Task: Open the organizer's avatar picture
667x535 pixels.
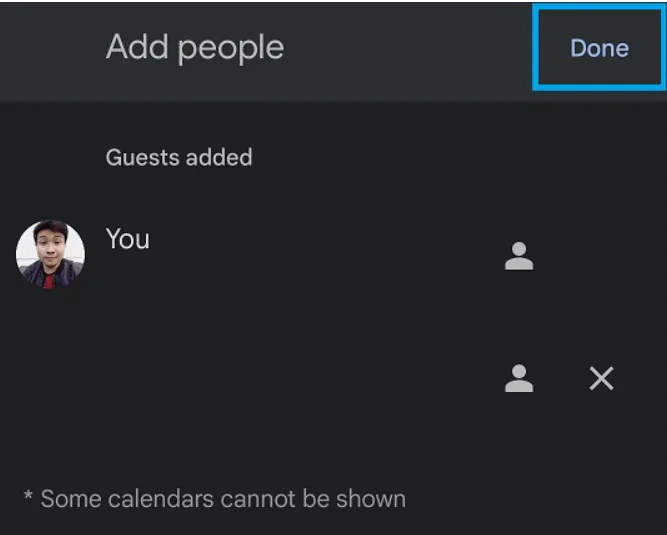Action: pos(51,255)
